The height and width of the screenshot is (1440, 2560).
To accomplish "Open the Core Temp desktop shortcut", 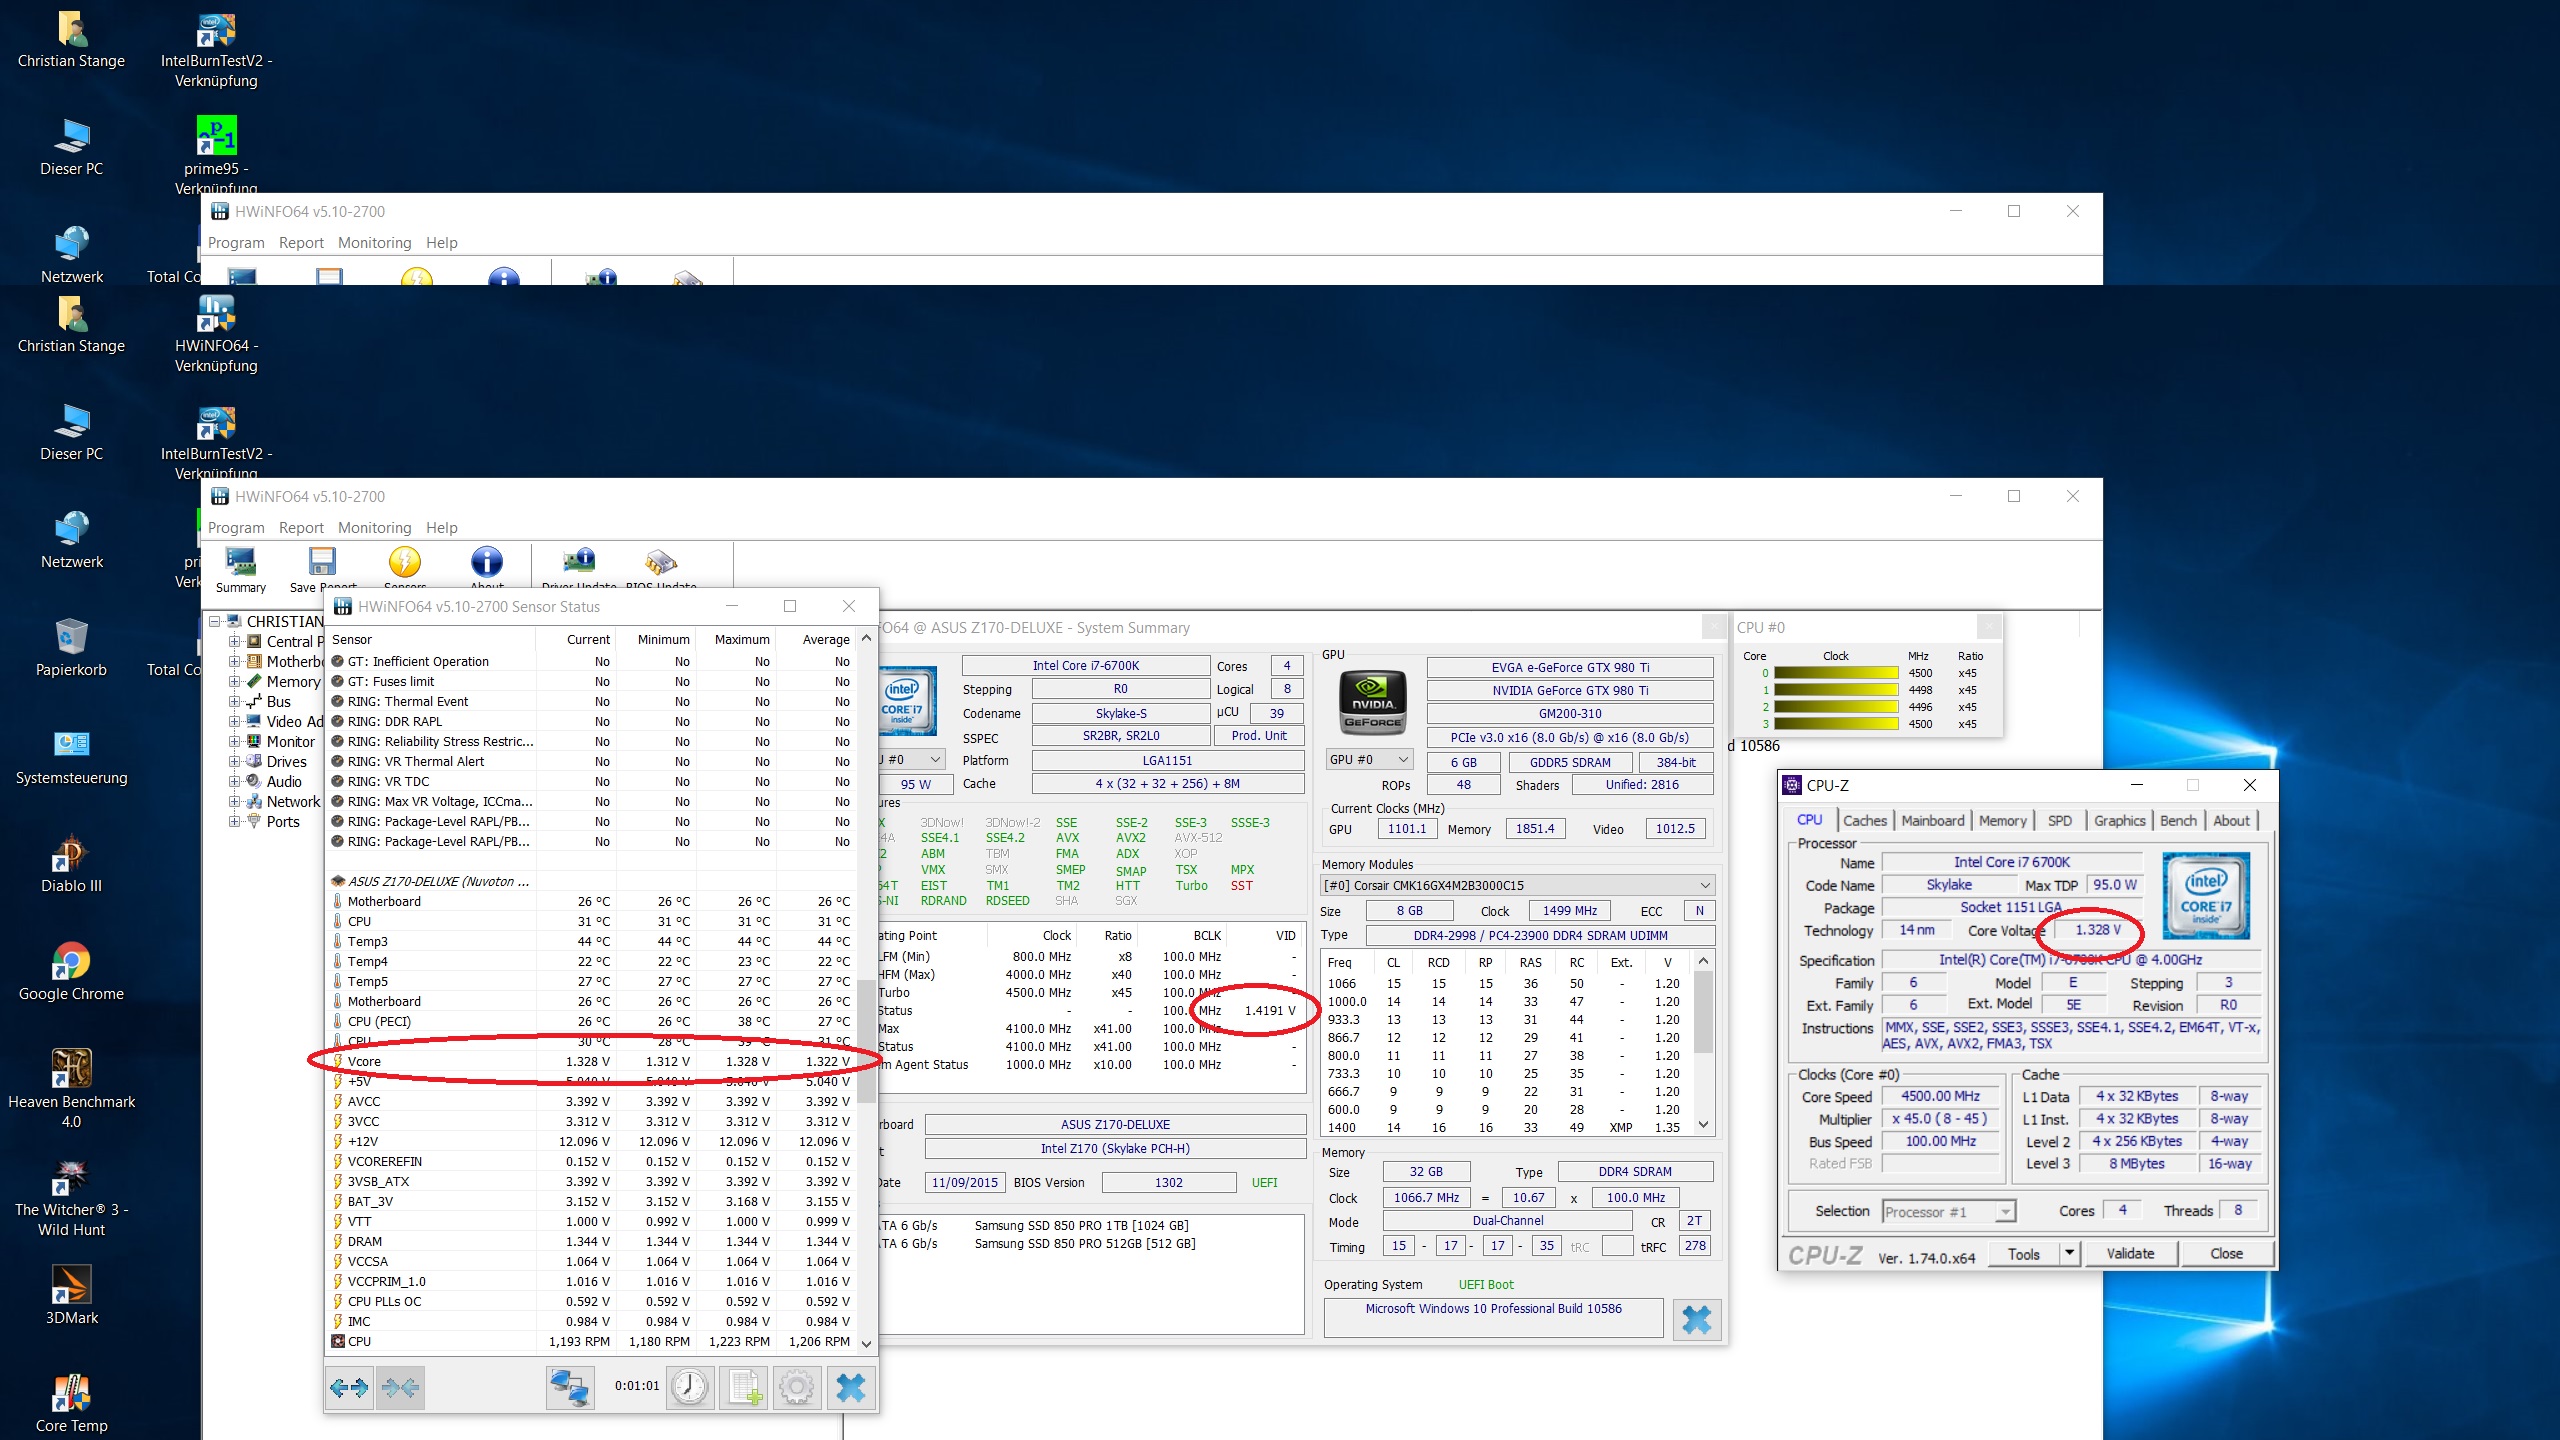I will pos(71,1394).
